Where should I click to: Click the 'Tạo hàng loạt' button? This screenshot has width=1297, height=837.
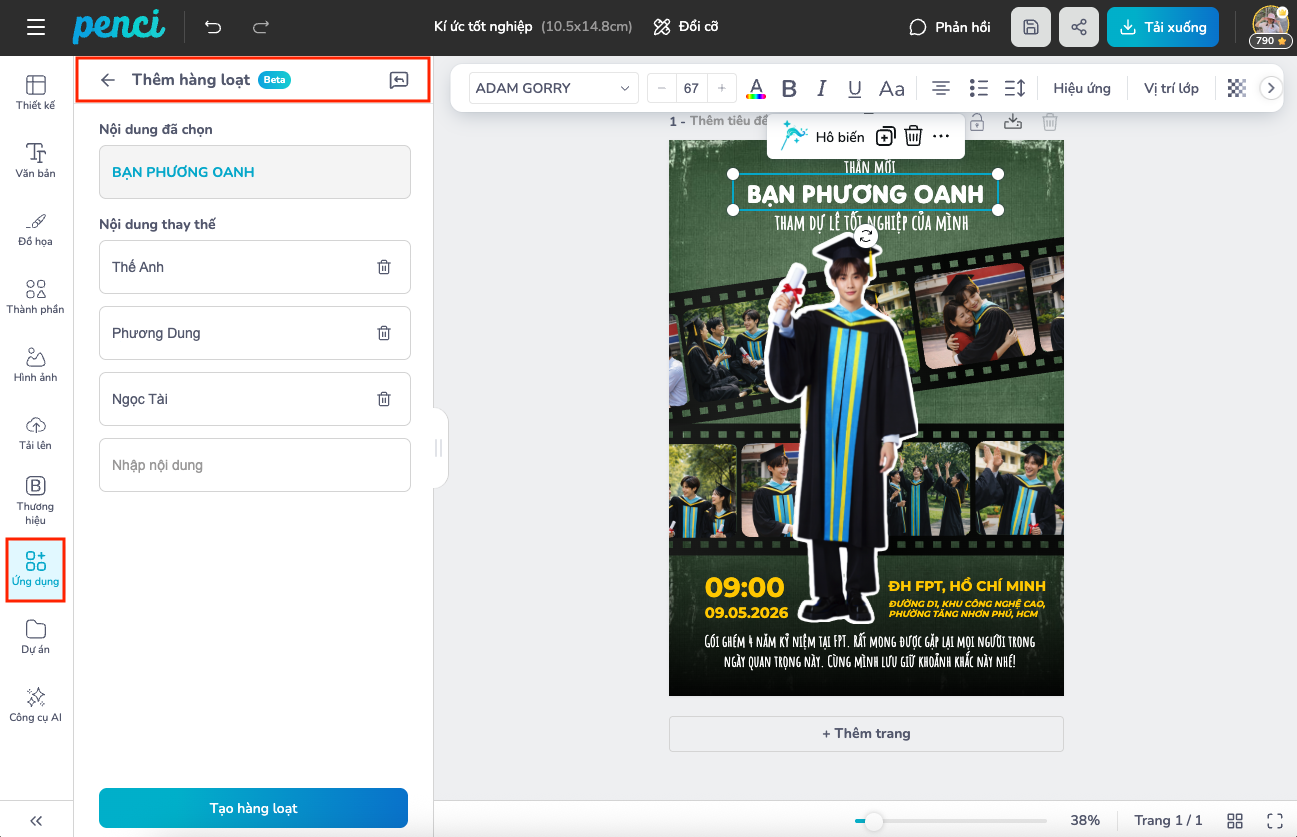(253, 808)
